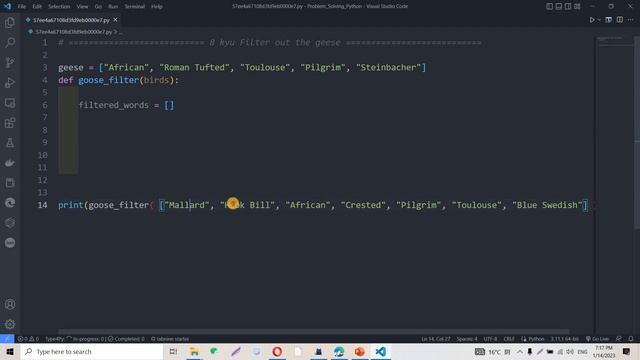Image resolution: width=640 pixels, height=360 pixels.
Task: Click the horizontal editor scrollbar
Action: (x=313, y=332)
